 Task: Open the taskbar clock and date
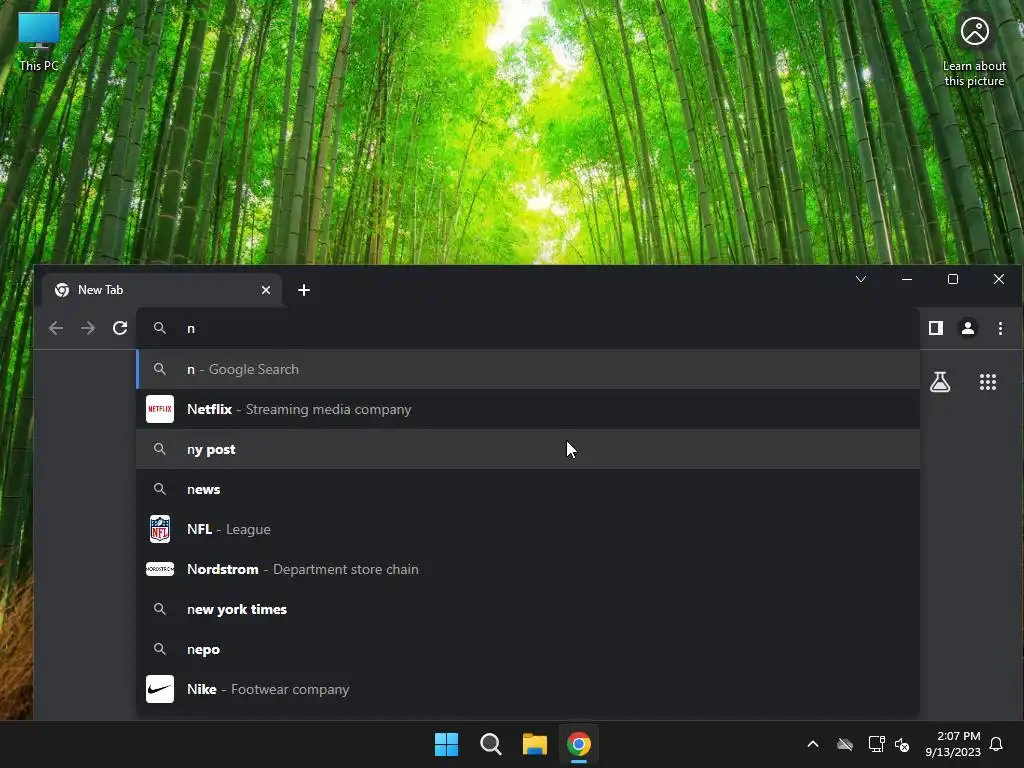(x=953, y=744)
